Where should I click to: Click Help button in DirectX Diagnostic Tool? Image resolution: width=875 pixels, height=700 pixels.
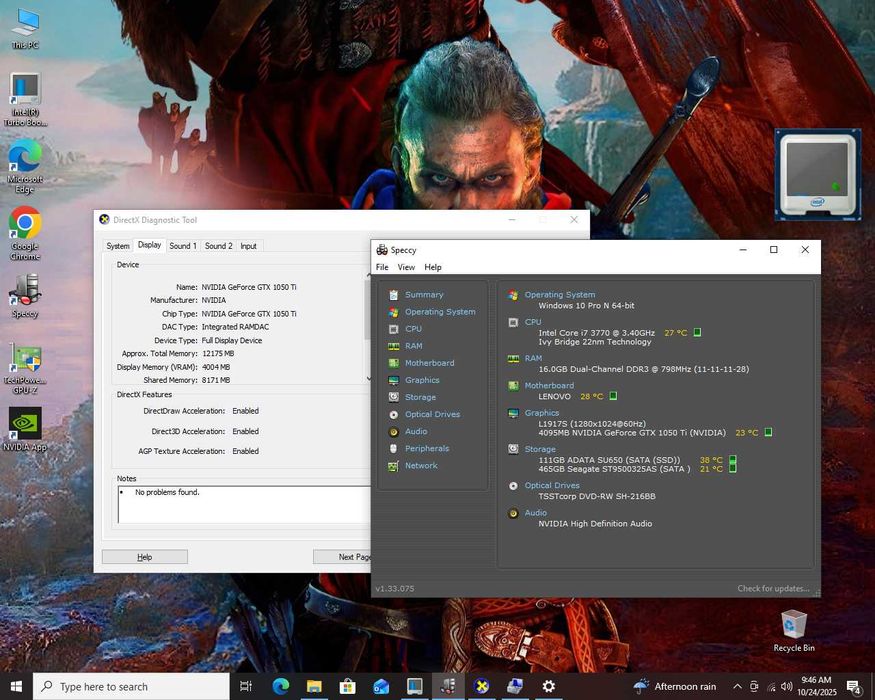click(145, 557)
